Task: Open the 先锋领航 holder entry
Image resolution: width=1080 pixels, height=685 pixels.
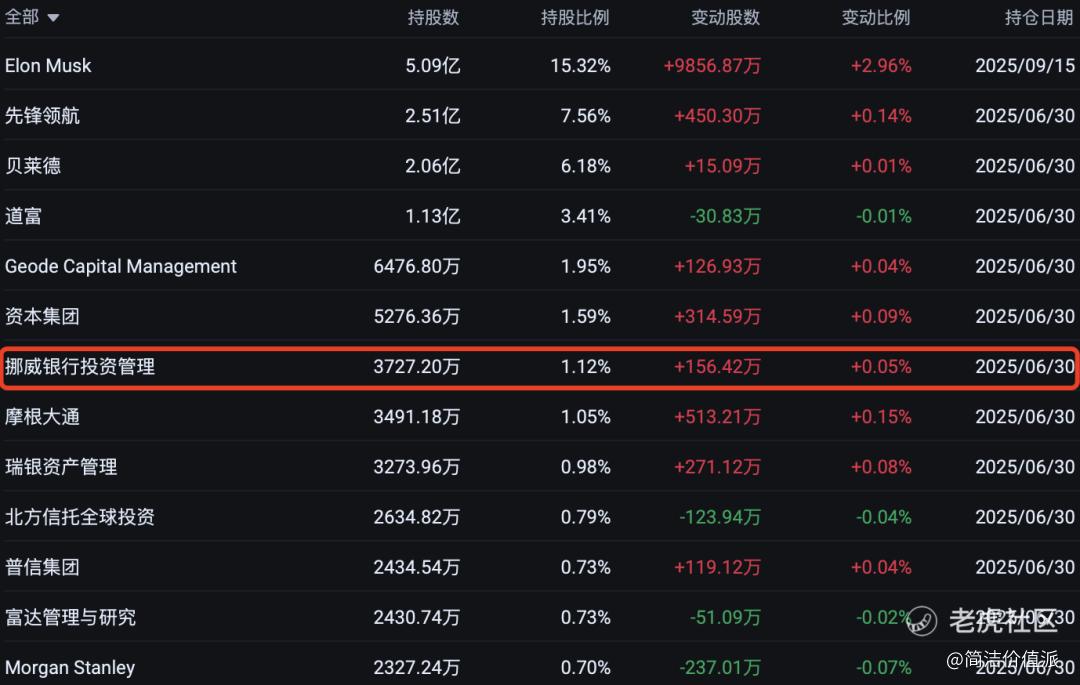Action: tap(42, 116)
